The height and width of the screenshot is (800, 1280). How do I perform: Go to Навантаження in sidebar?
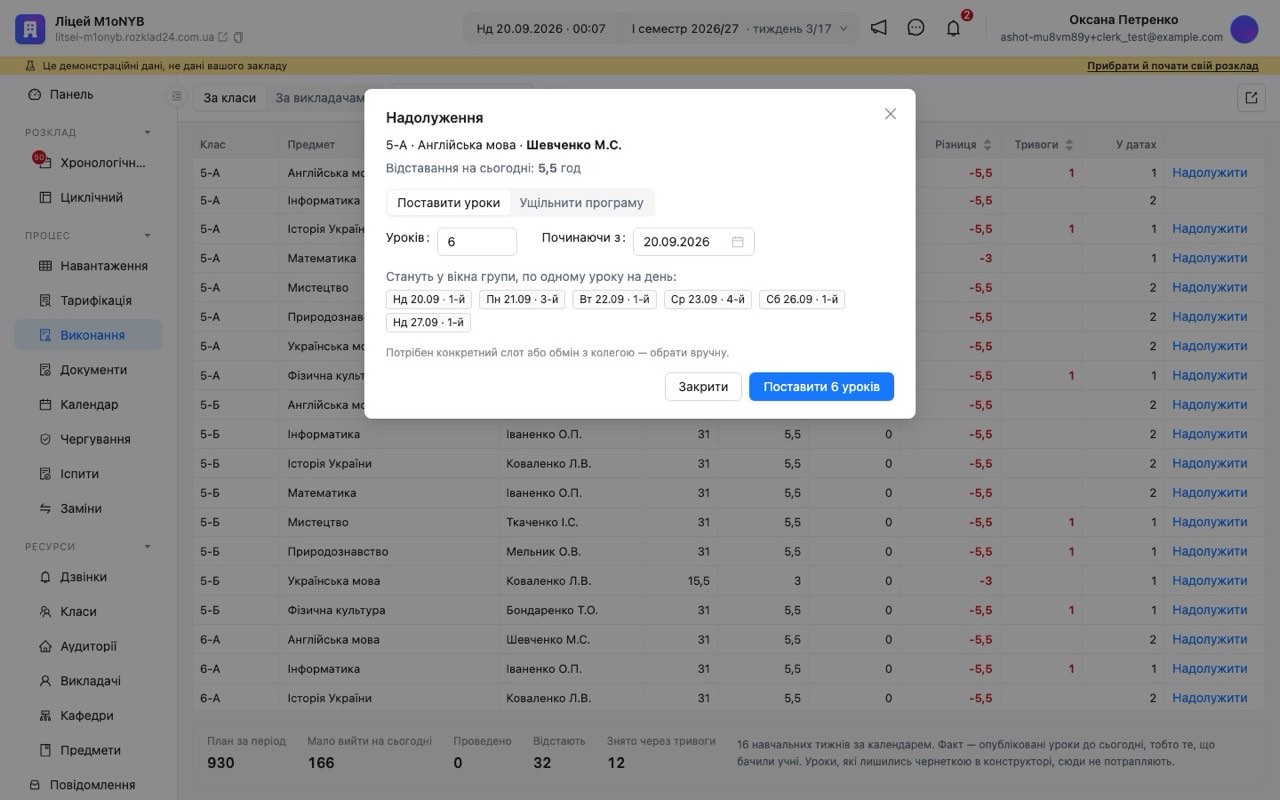click(x=88, y=266)
